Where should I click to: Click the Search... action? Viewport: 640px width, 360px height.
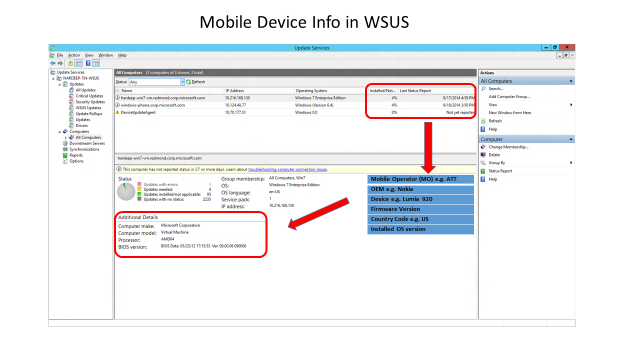pos(496,89)
